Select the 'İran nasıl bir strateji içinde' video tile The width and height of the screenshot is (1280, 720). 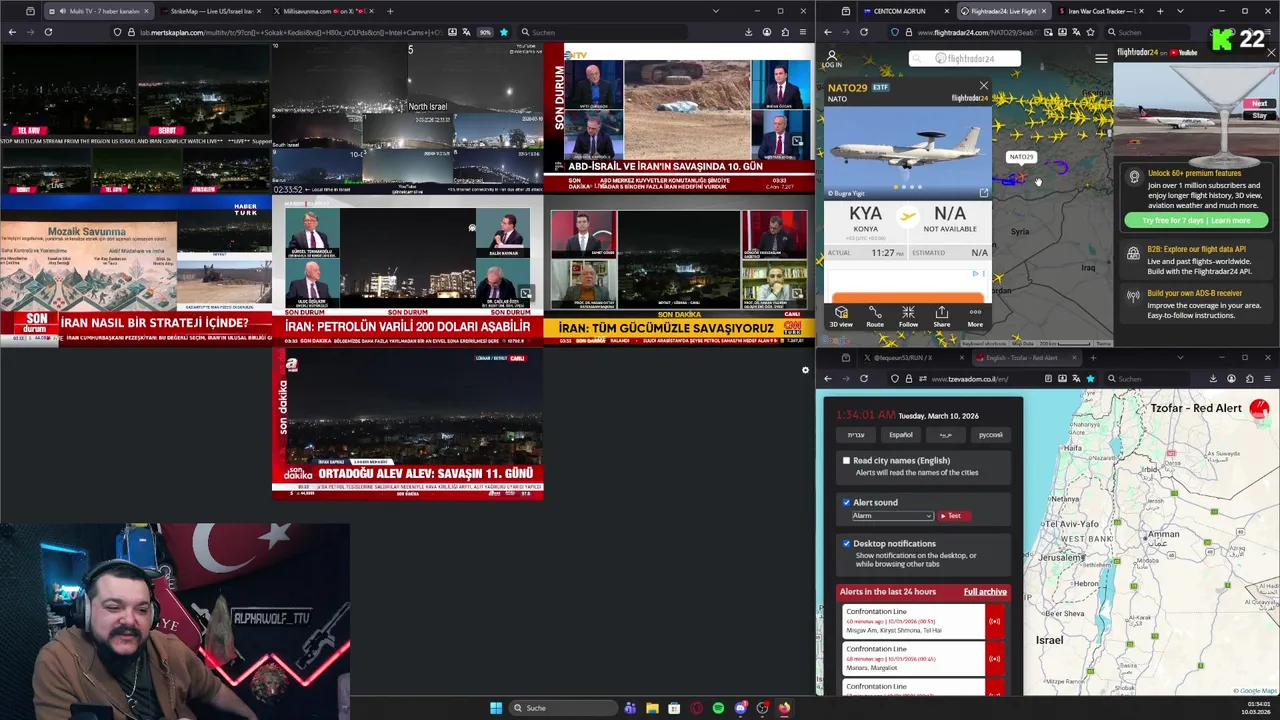(135, 269)
